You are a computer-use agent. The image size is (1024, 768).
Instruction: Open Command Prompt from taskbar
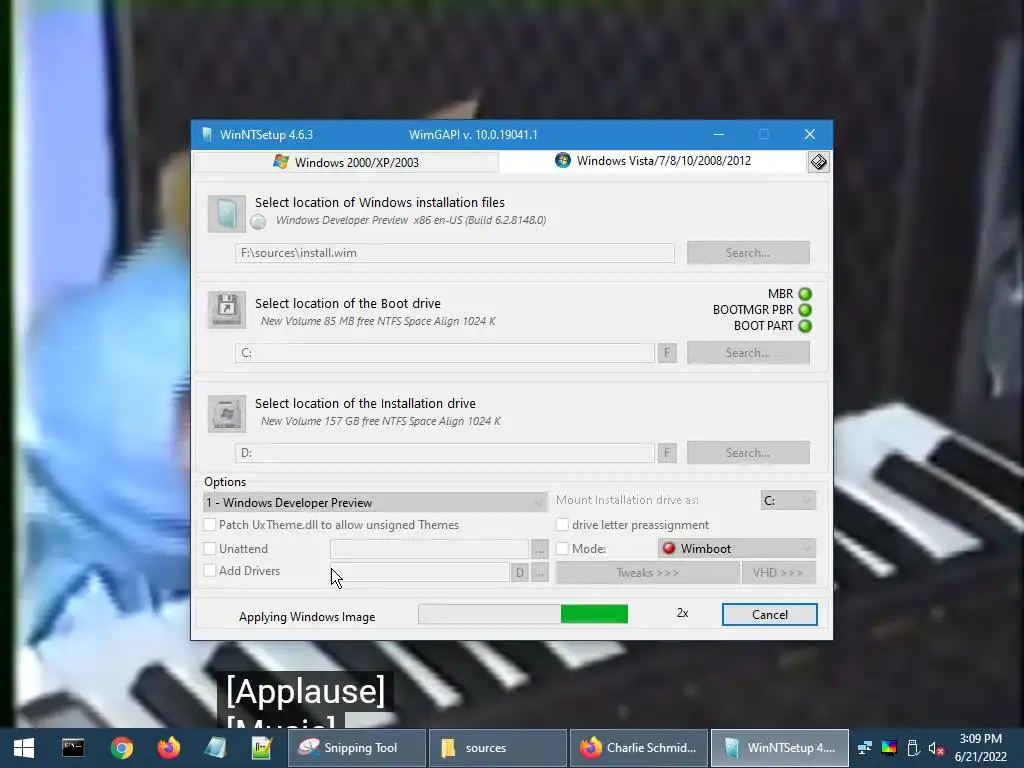[73, 748]
